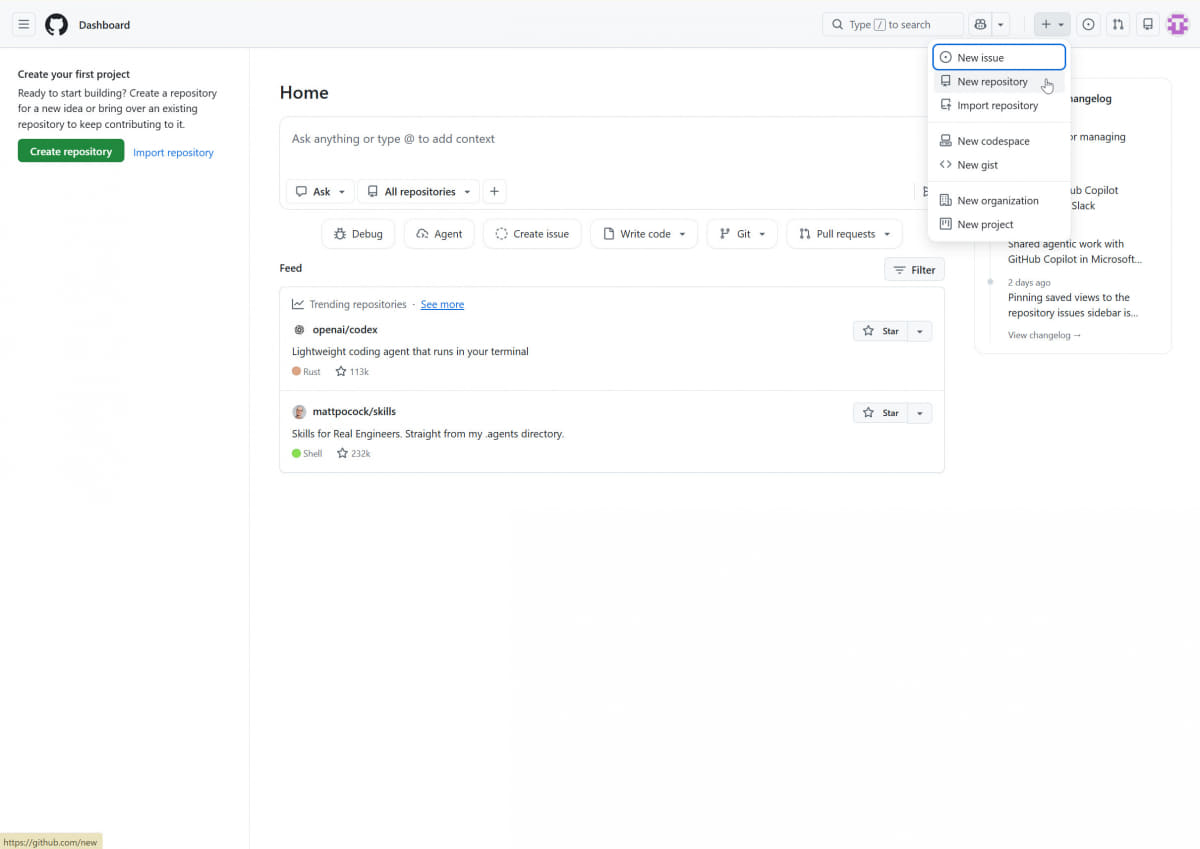This screenshot has height=849, width=1200.
Task: Open the Pull requests icon in header
Action: 1118,24
